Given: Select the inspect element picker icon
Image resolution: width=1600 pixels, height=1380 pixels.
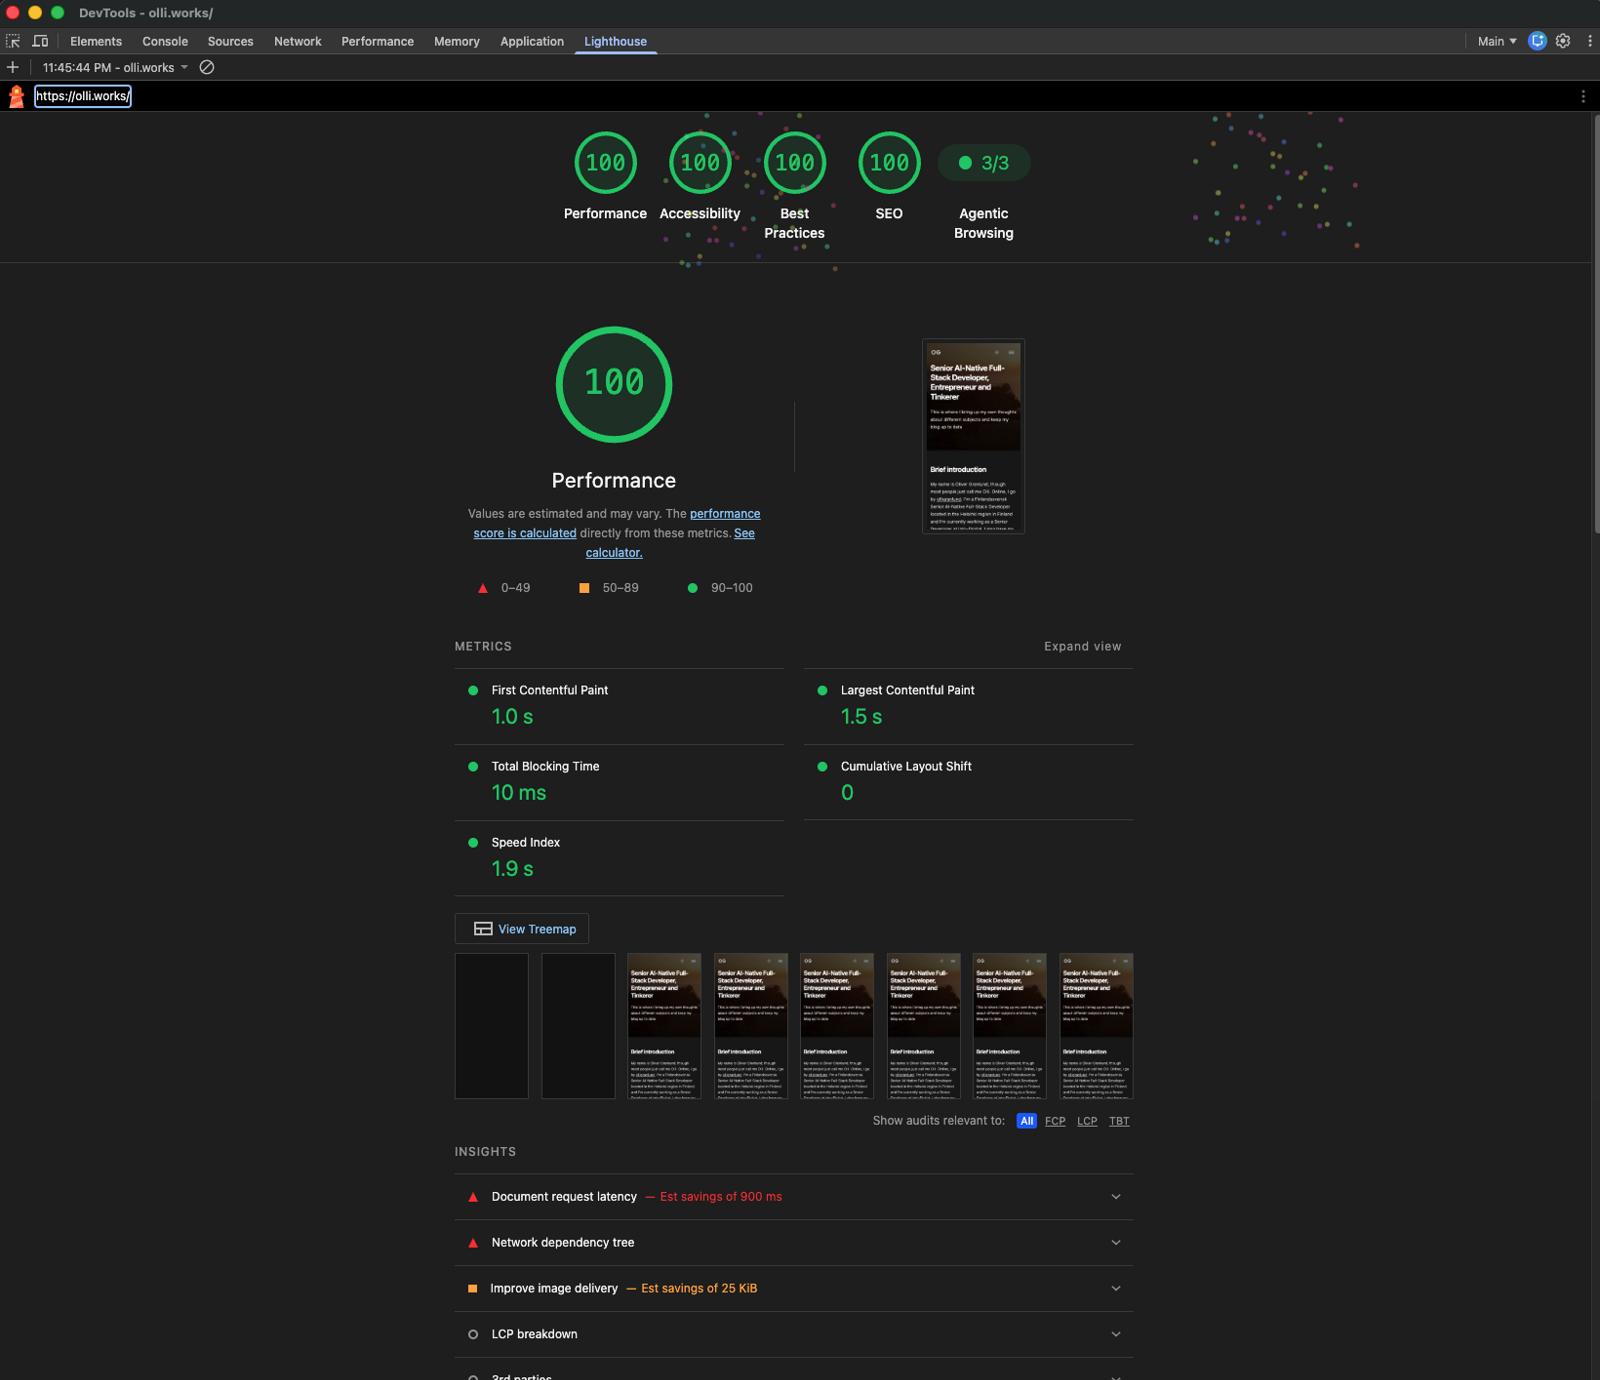Looking at the screenshot, I should point(13,41).
